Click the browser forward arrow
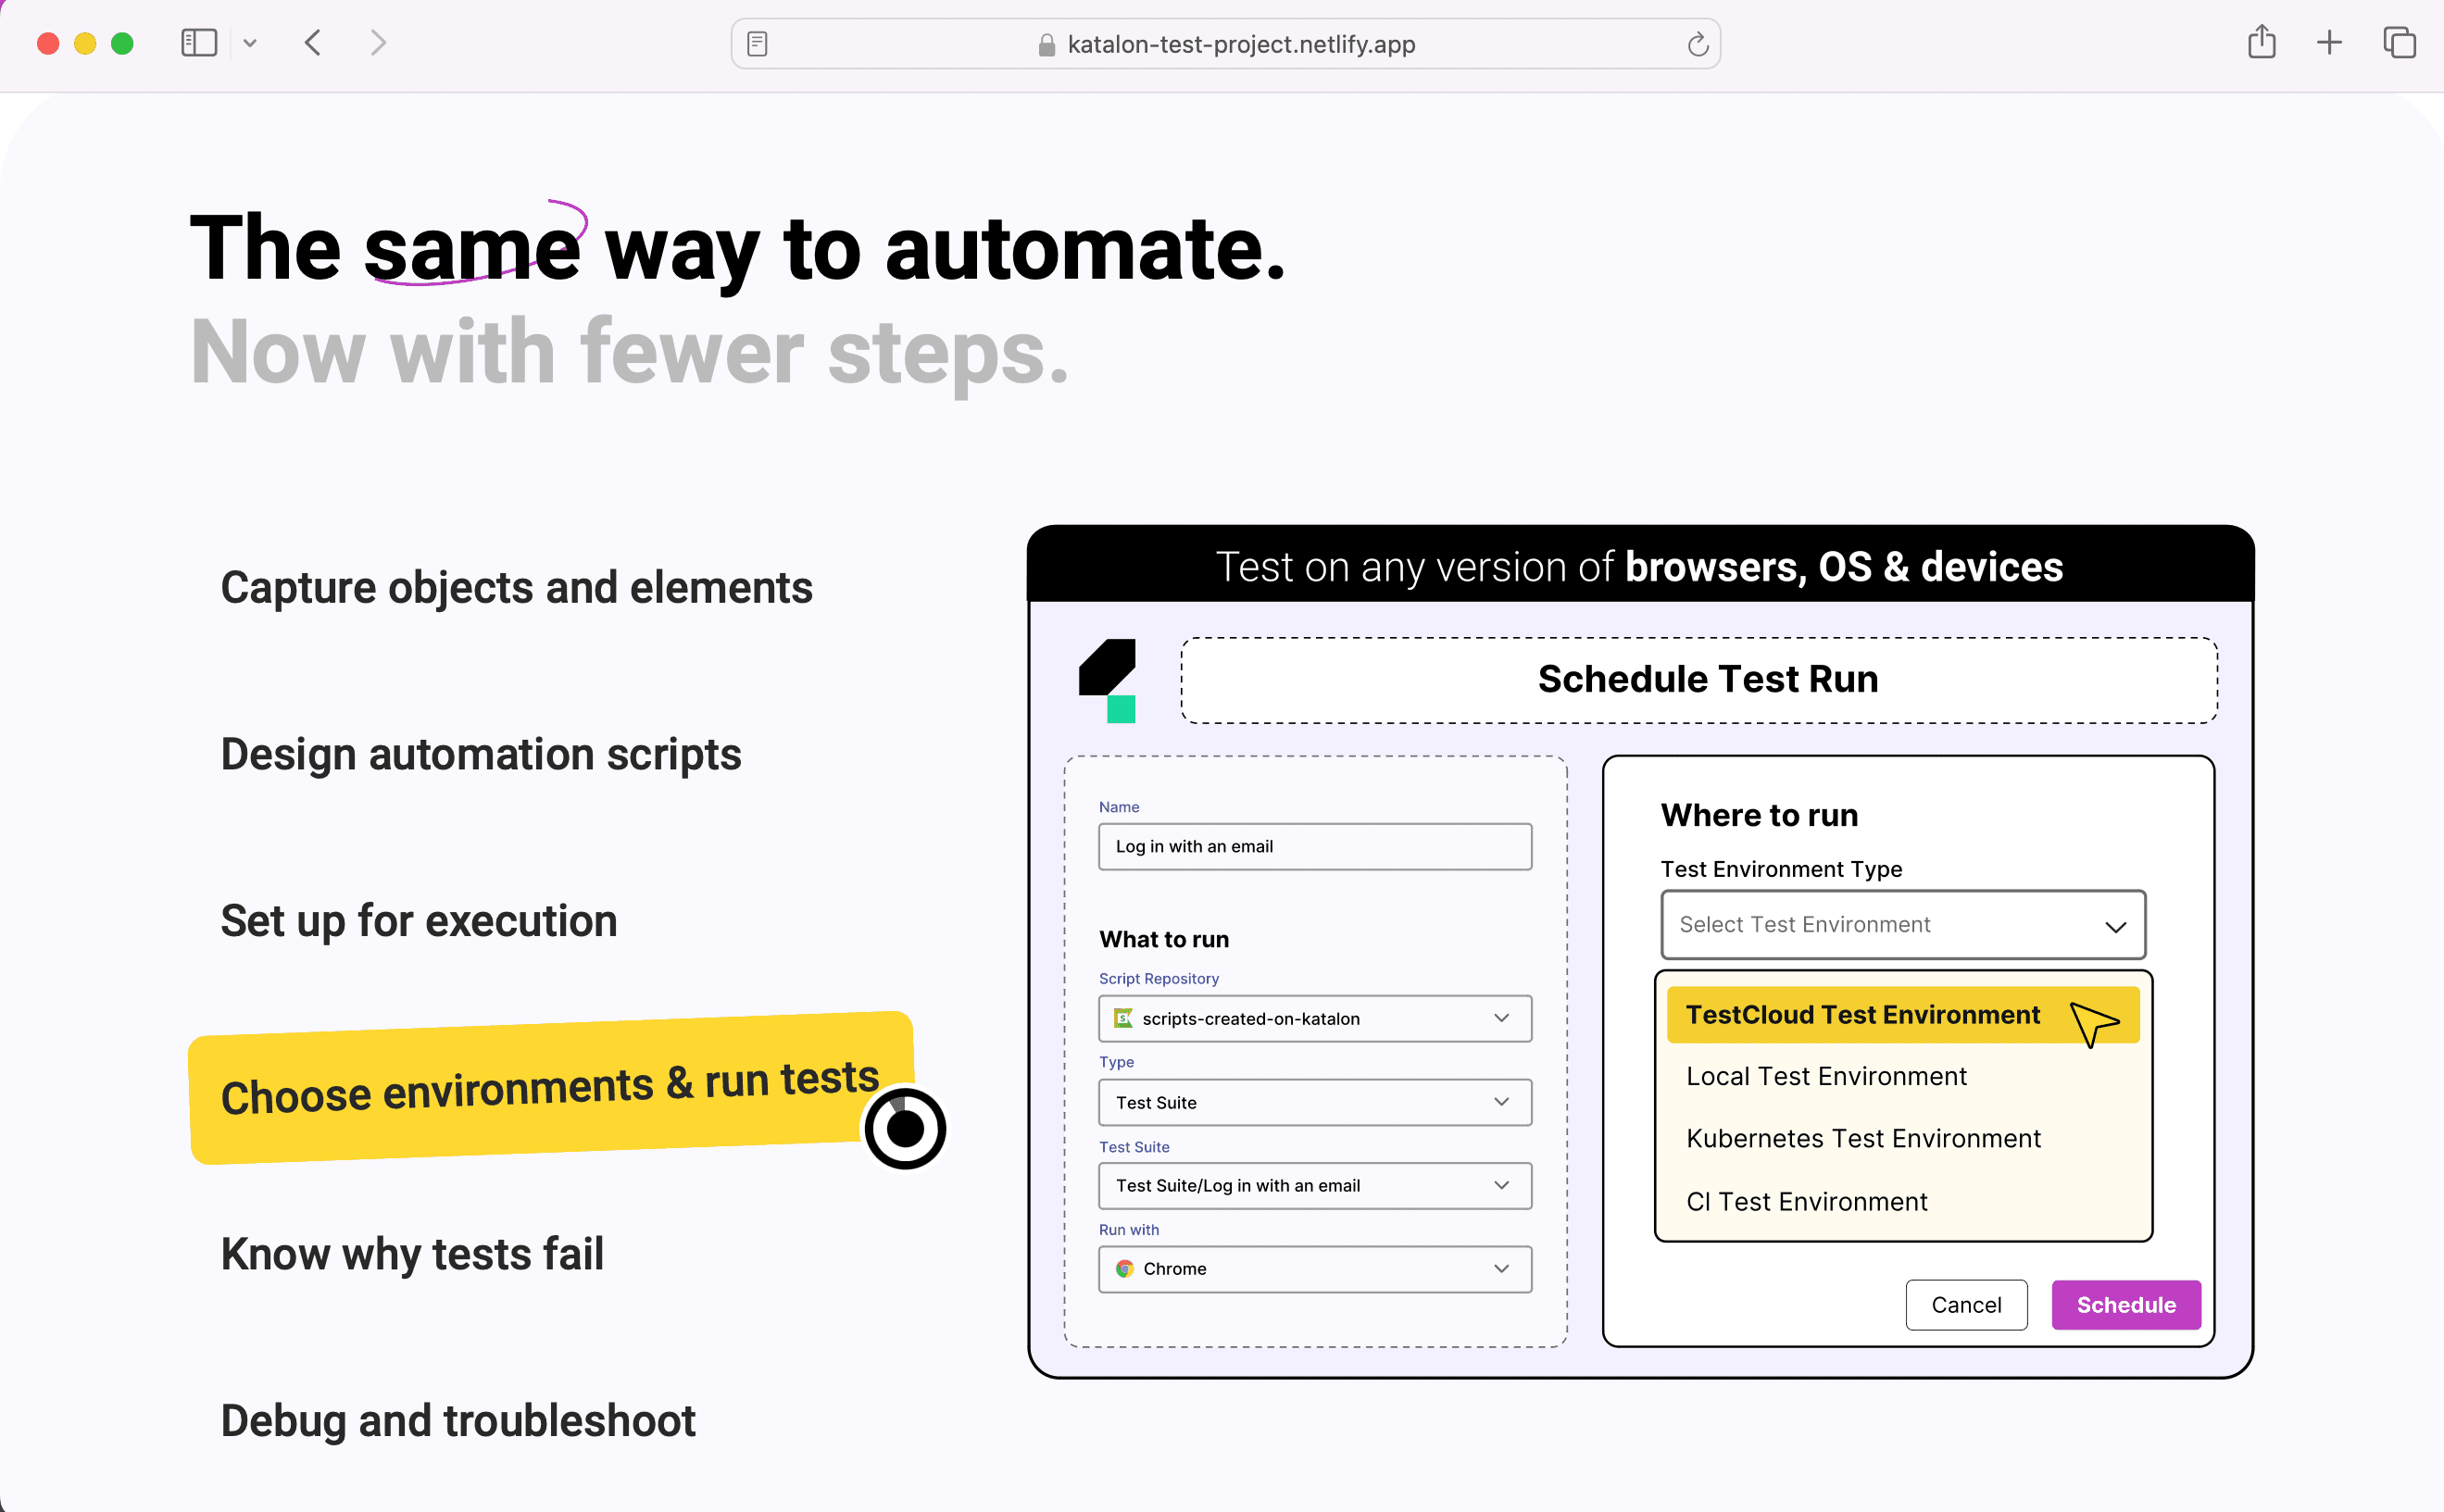 tap(378, 43)
